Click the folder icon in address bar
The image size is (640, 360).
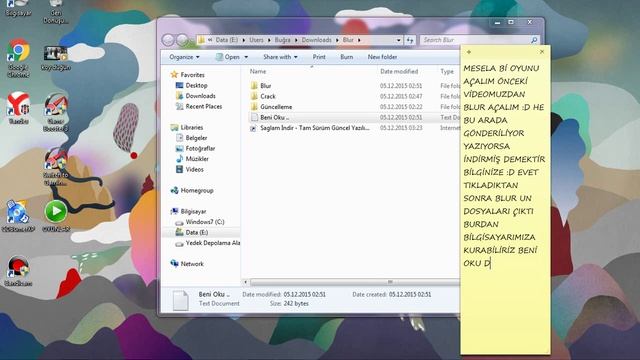(201, 40)
